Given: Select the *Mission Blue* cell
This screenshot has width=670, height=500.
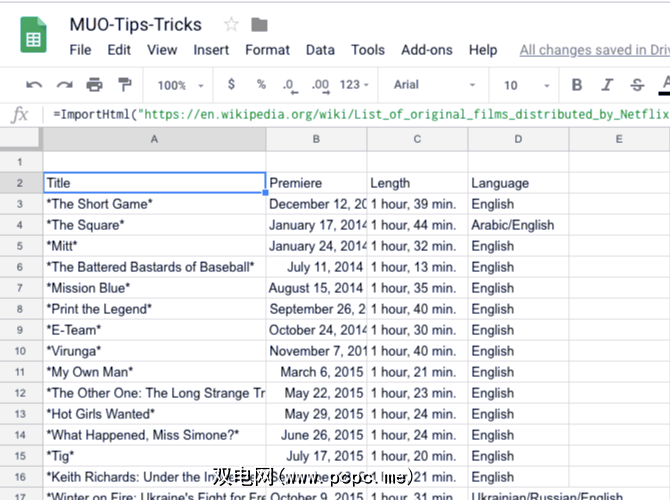Looking at the screenshot, I should click(x=154, y=288).
